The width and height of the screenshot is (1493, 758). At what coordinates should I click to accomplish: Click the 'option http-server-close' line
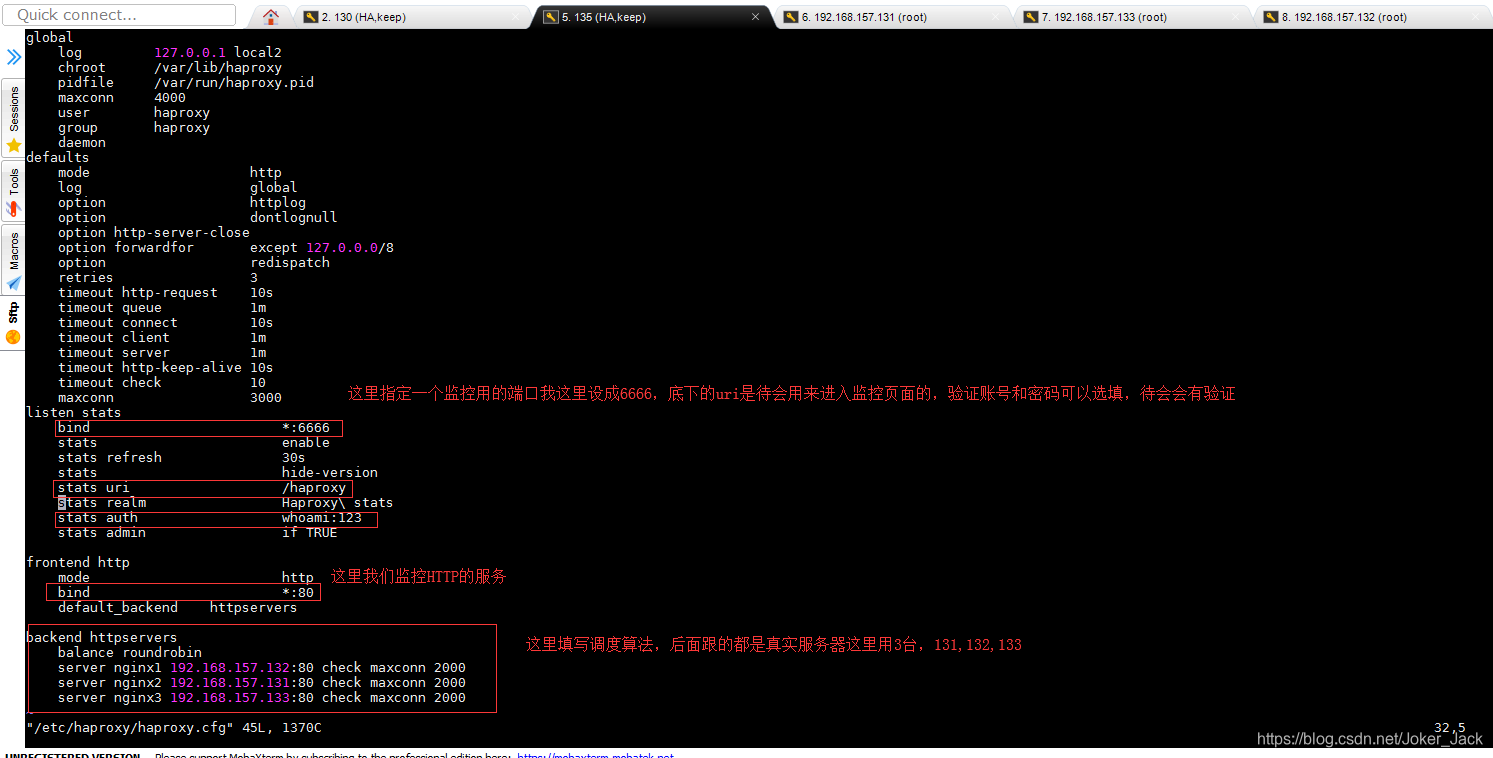click(154, 232)
